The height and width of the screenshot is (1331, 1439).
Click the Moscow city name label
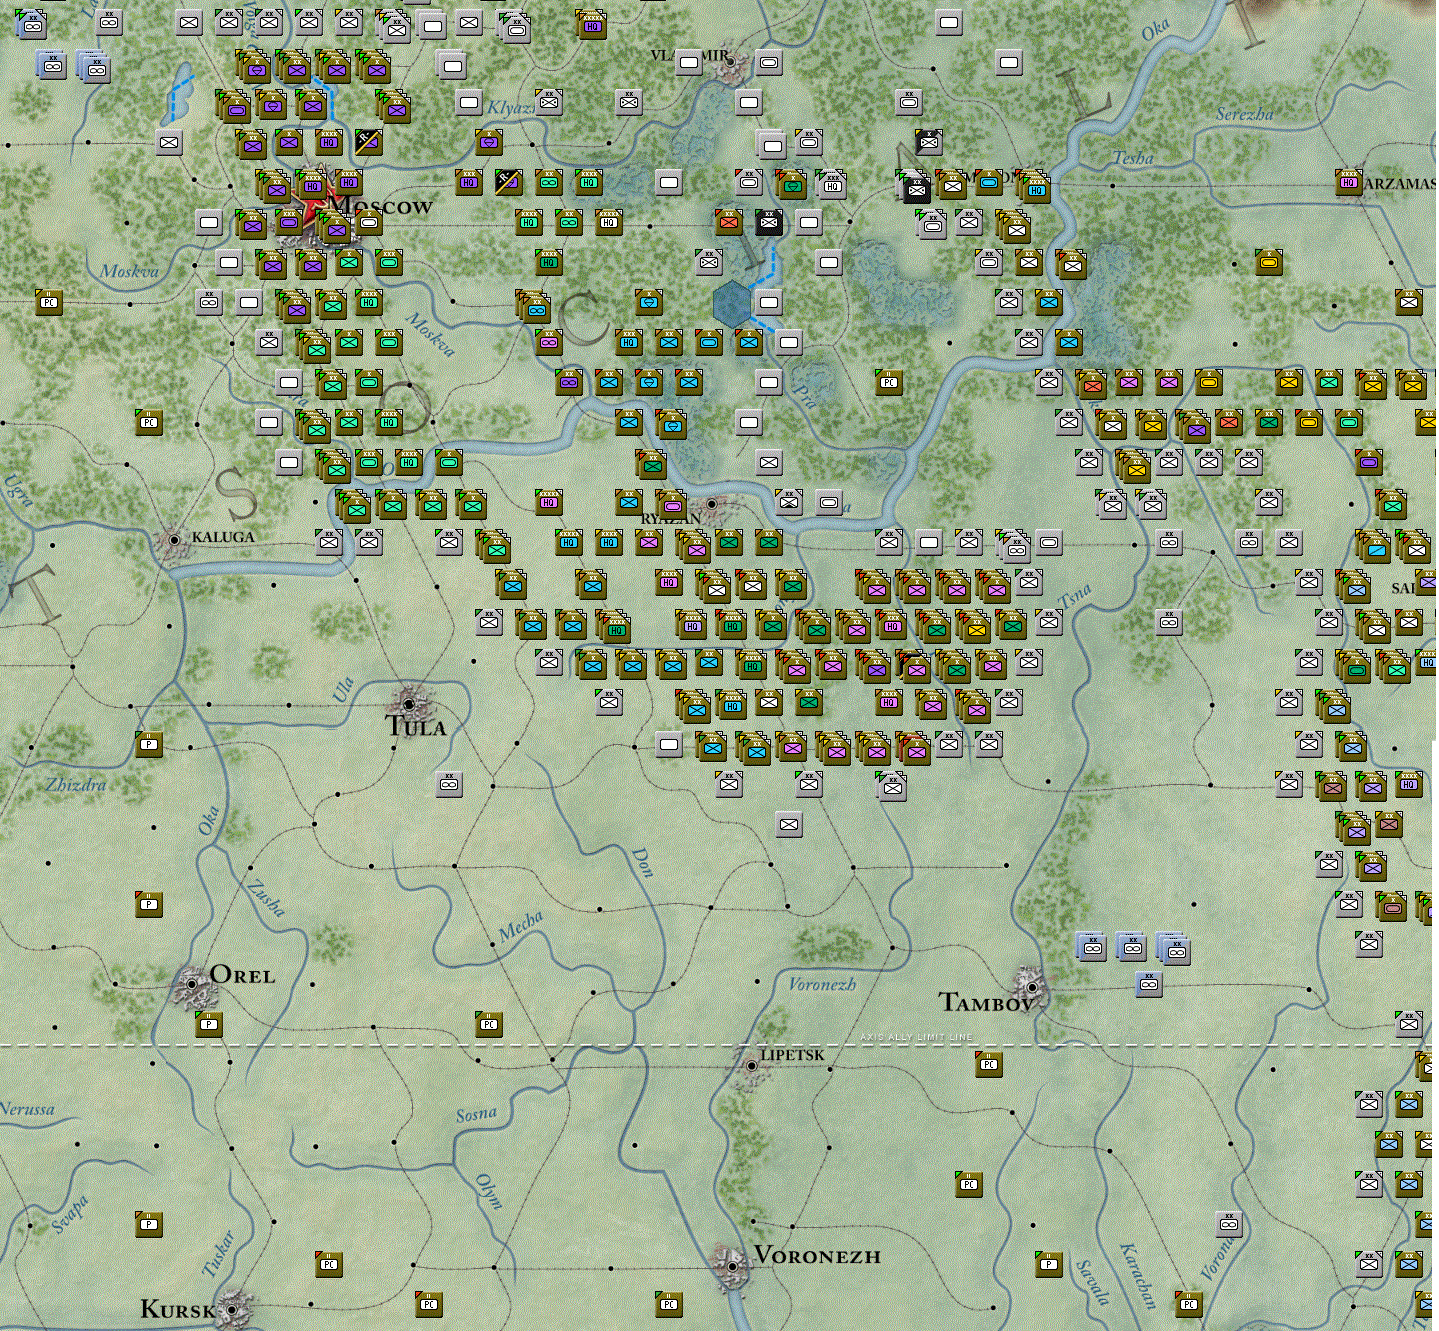[381, 206]
